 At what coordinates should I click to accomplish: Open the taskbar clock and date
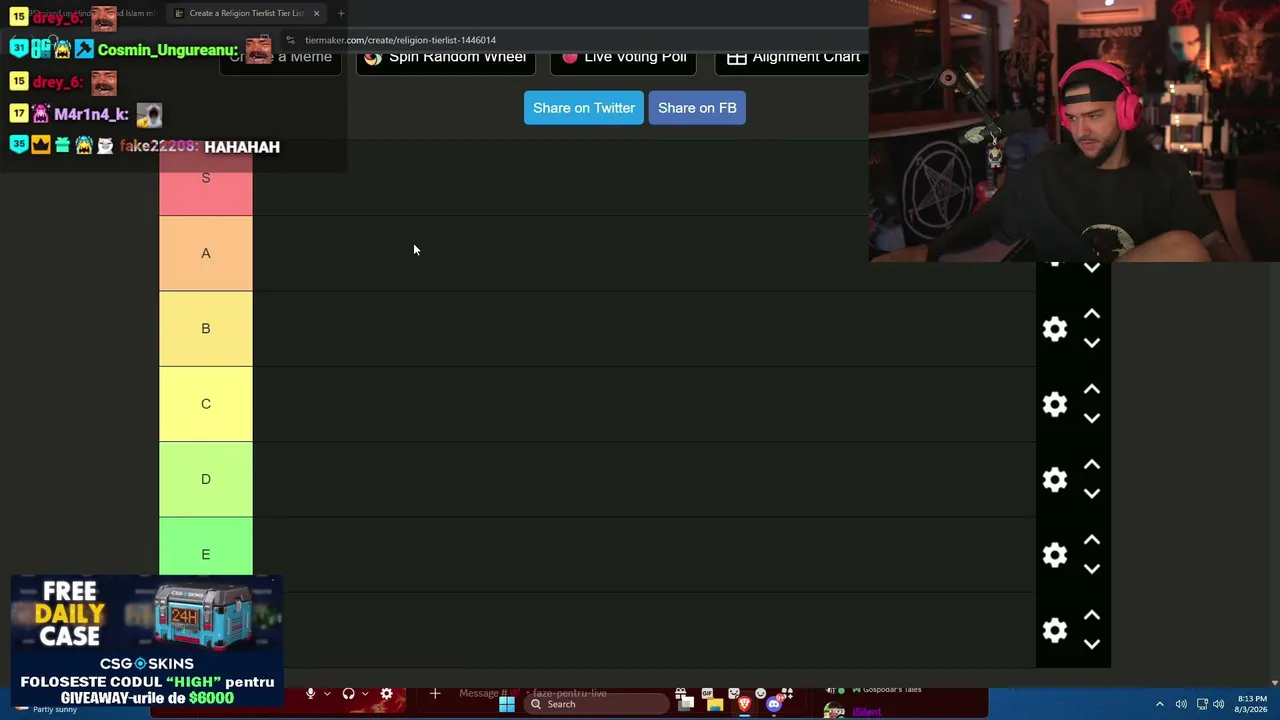(x=1252, y=704)
